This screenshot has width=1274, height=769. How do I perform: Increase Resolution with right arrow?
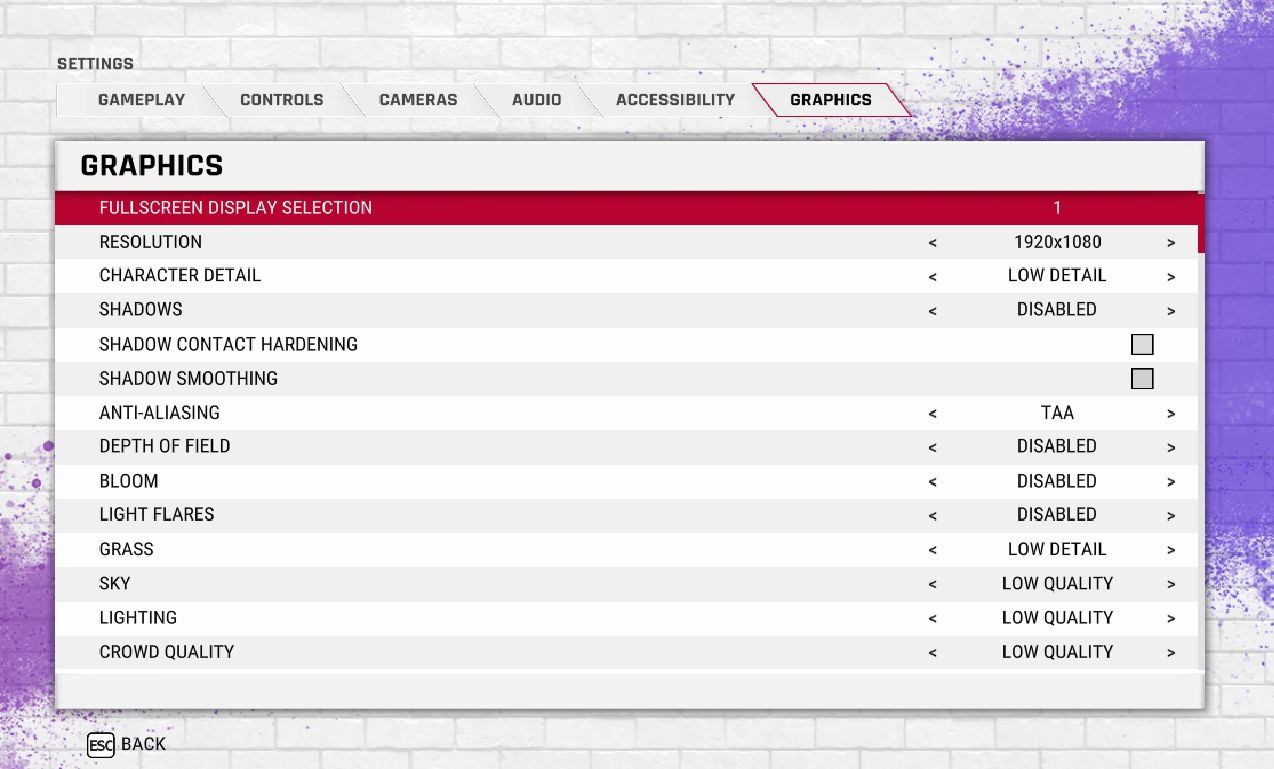pyautogui.click(x=1171, y=243)
